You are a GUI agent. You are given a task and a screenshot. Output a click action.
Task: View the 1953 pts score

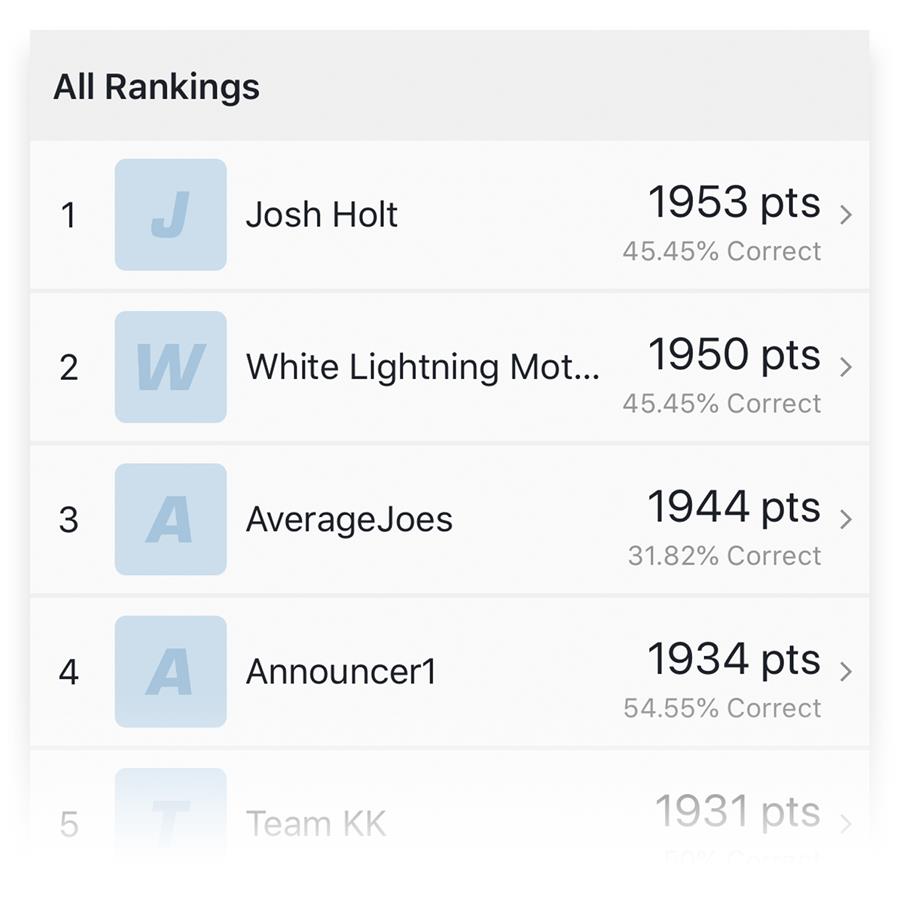tap(734, 203)
